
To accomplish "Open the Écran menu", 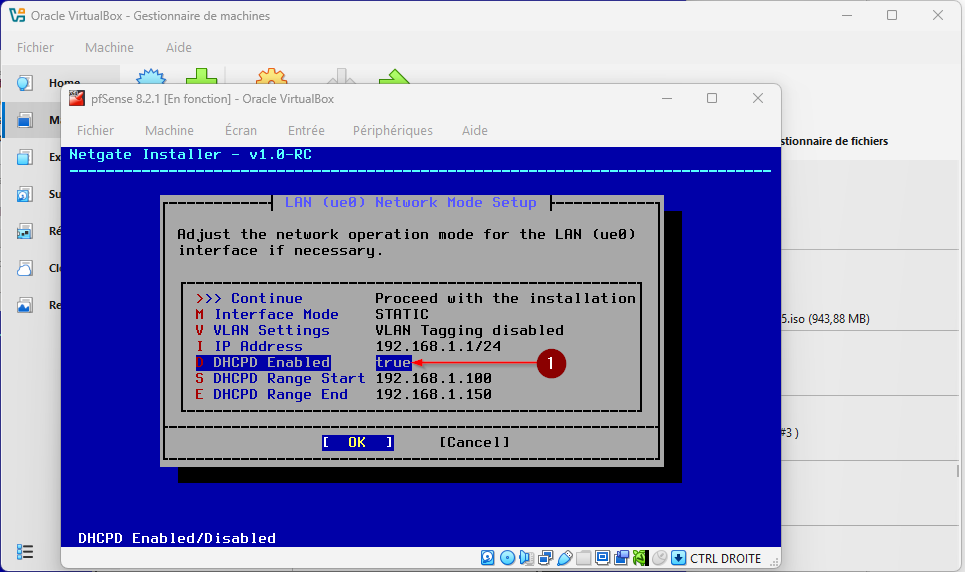I will coord(240,130).
